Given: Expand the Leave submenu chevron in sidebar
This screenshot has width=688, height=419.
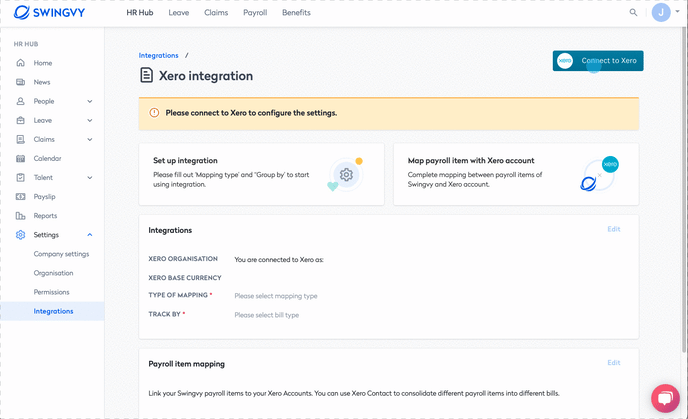Looking at the screenshot, I should 90,120.
